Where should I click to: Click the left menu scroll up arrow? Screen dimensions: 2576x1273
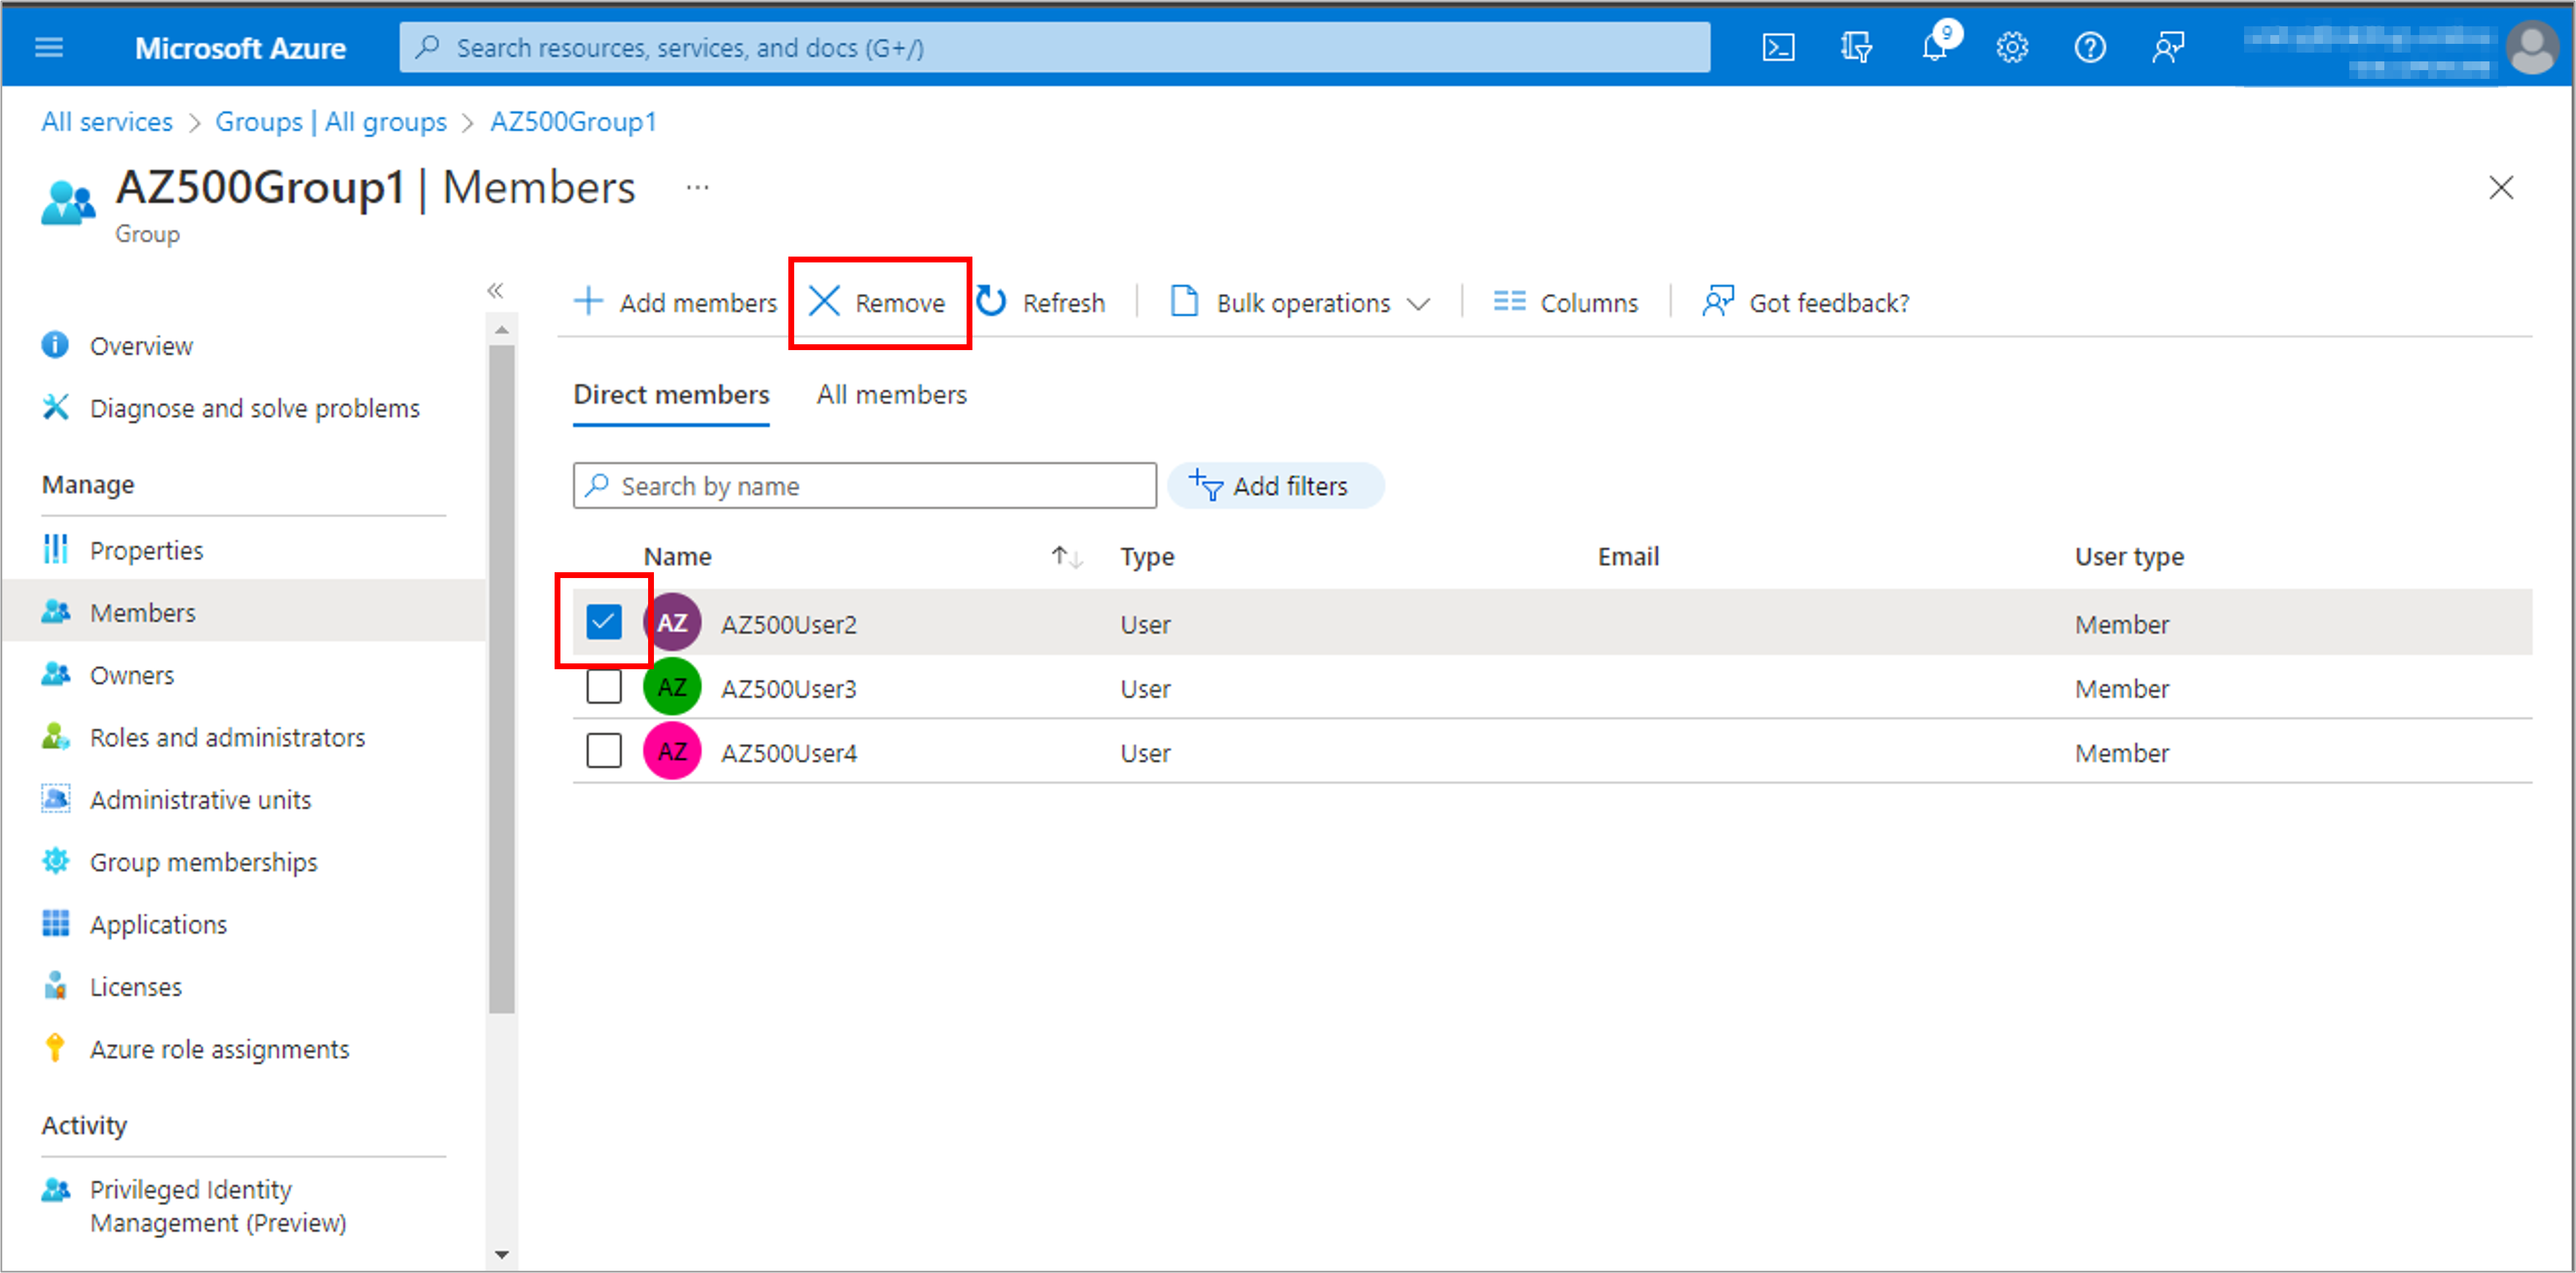502,330
